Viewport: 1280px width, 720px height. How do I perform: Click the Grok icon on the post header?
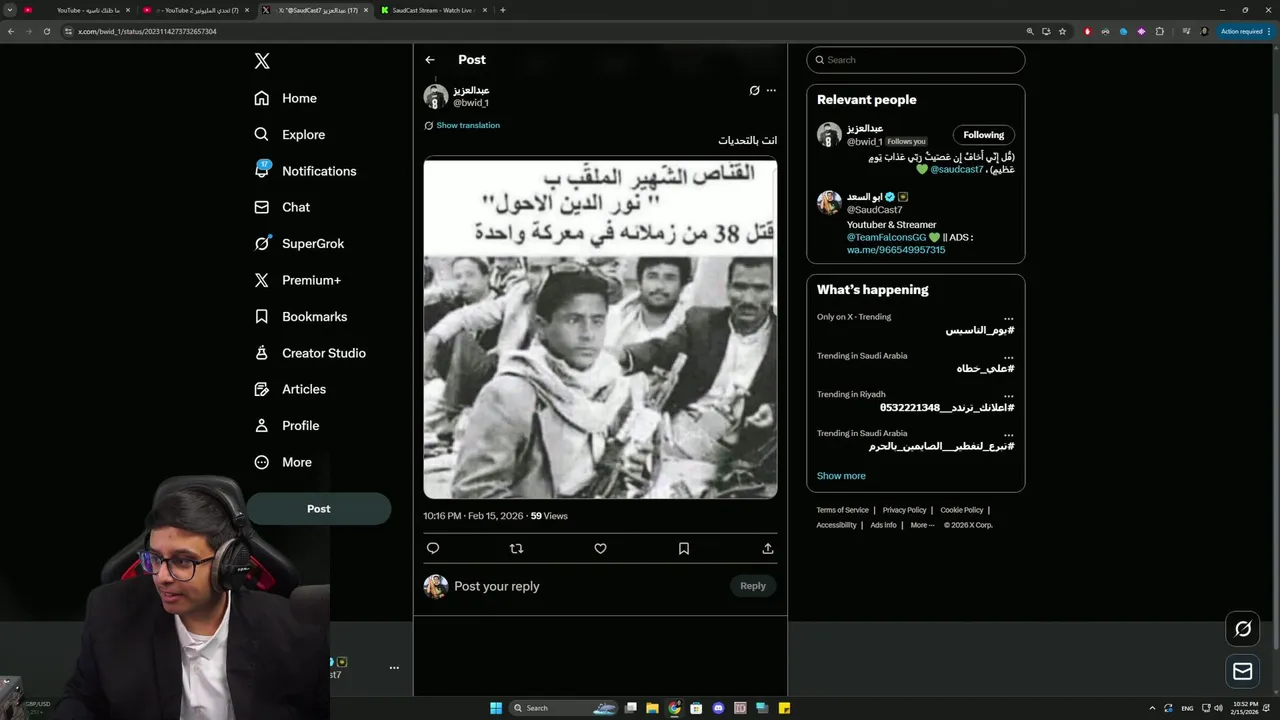754,90
